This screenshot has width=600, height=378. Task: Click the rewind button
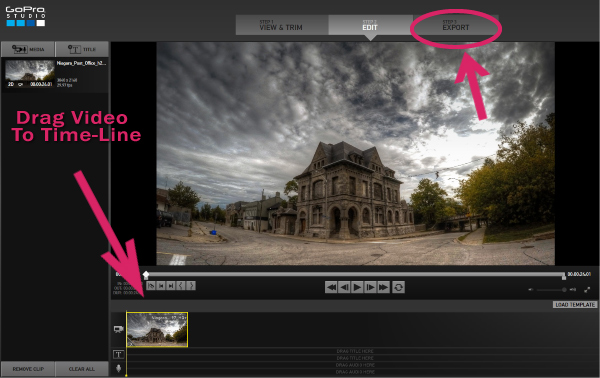331,287
